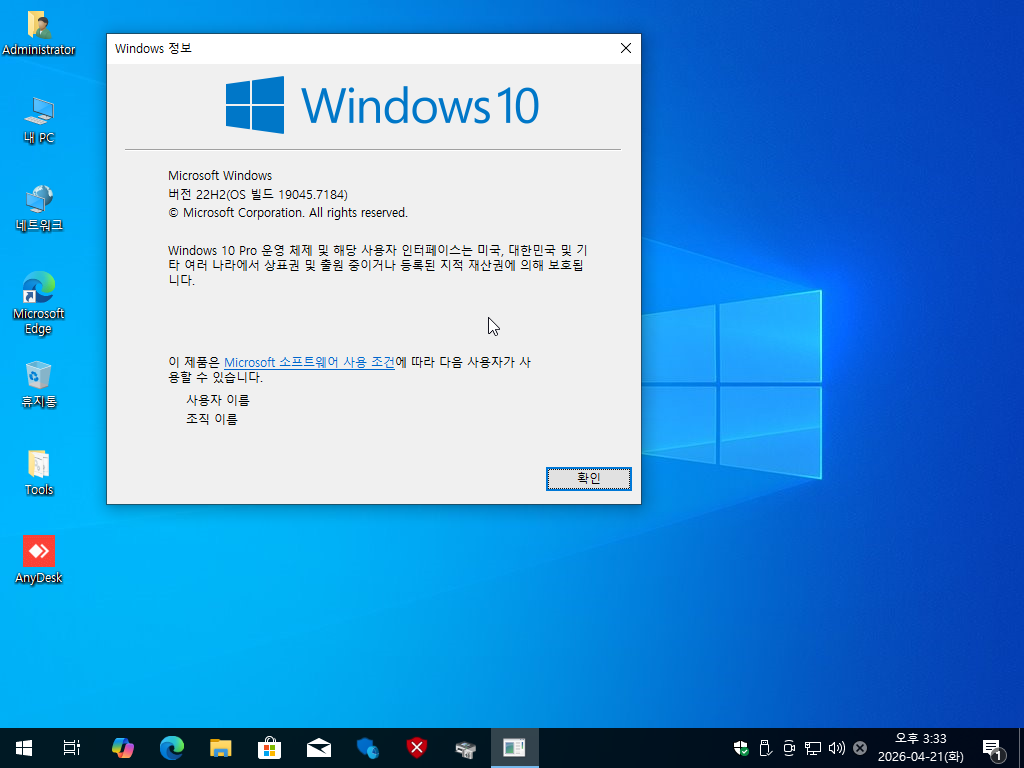The height and width of the screenshot is (768, 1024).
Task: Click the Microsoft Corporation copyright line
Action: (288, 213)
